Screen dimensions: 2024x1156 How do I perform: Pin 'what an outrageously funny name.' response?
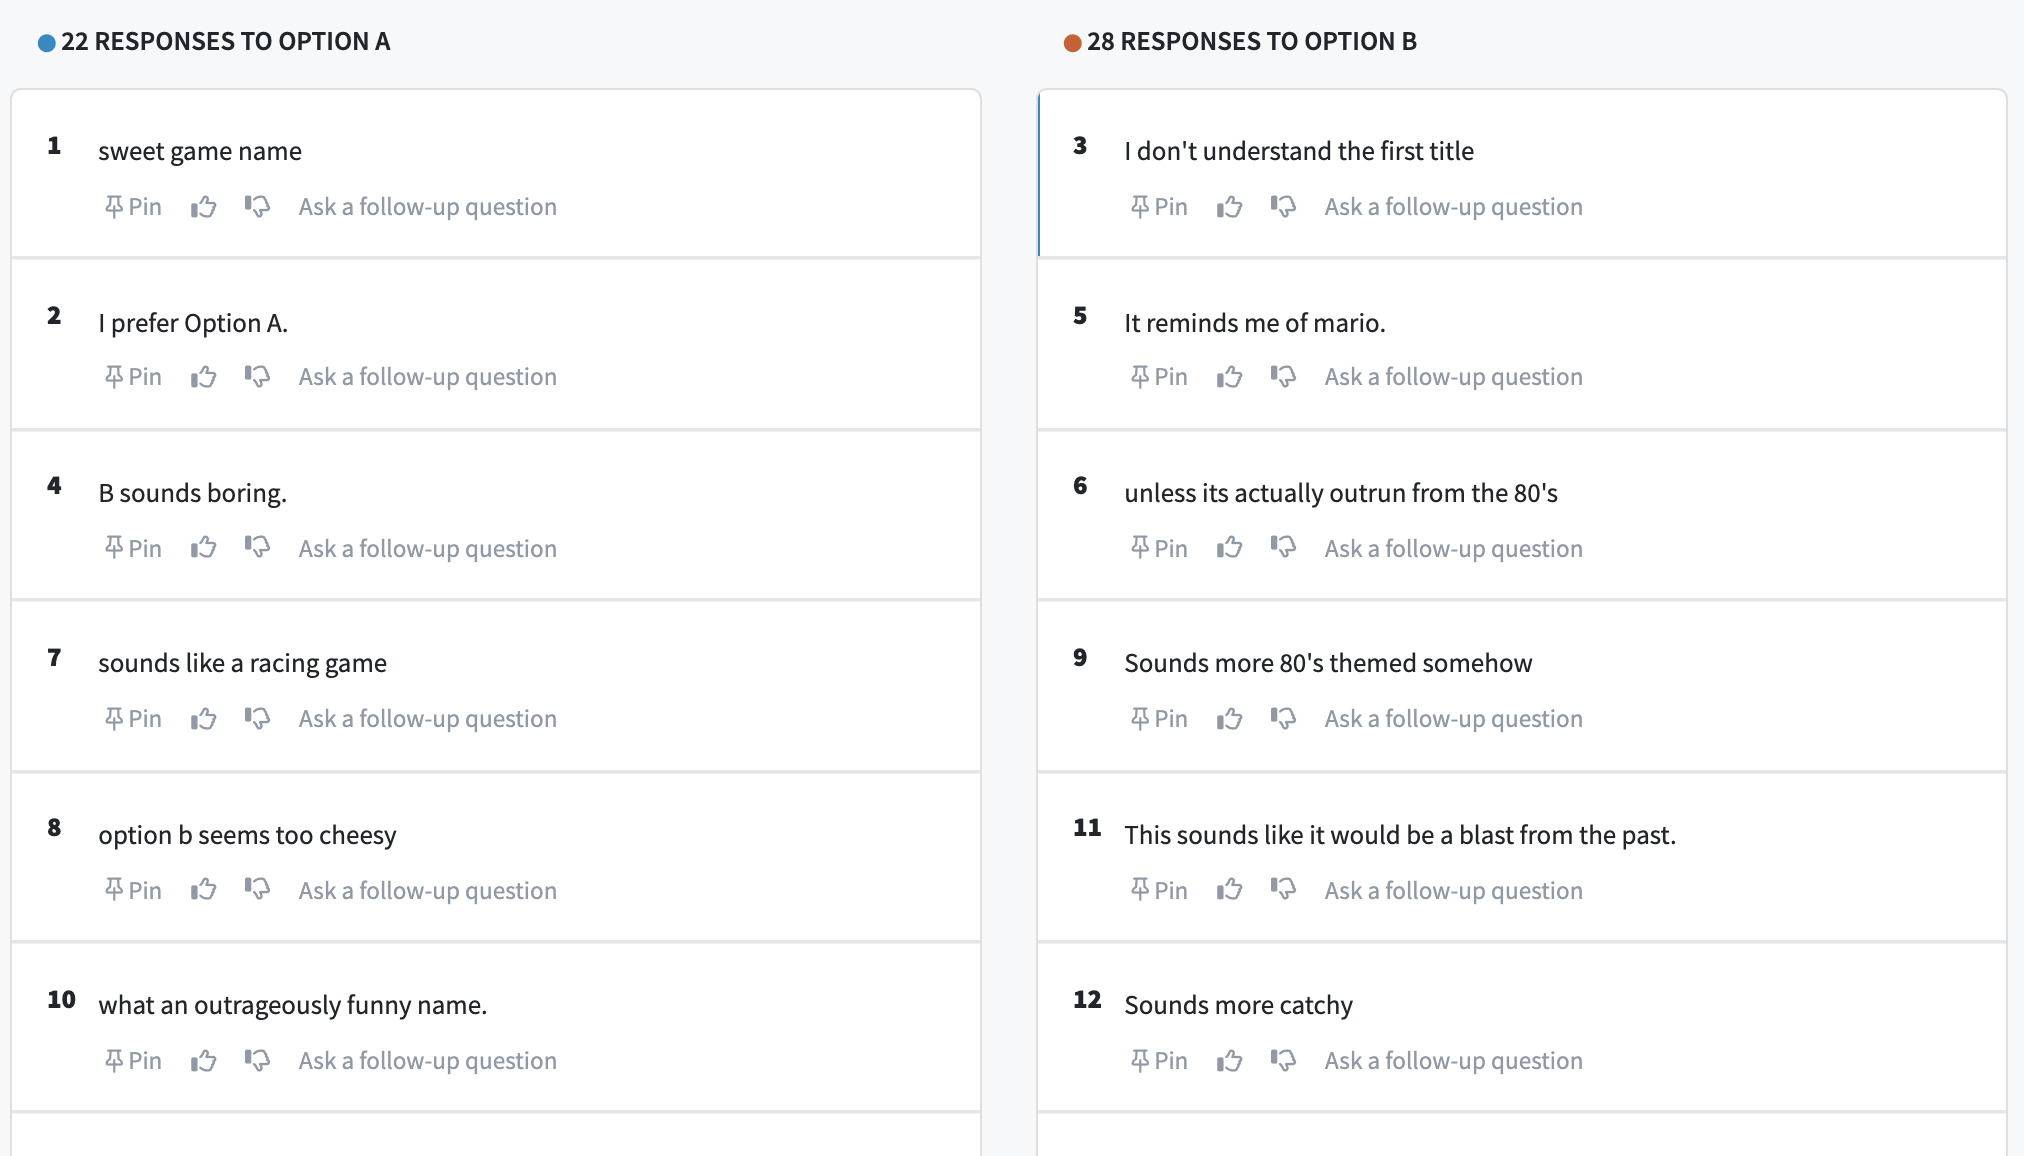click(133, 1061)
